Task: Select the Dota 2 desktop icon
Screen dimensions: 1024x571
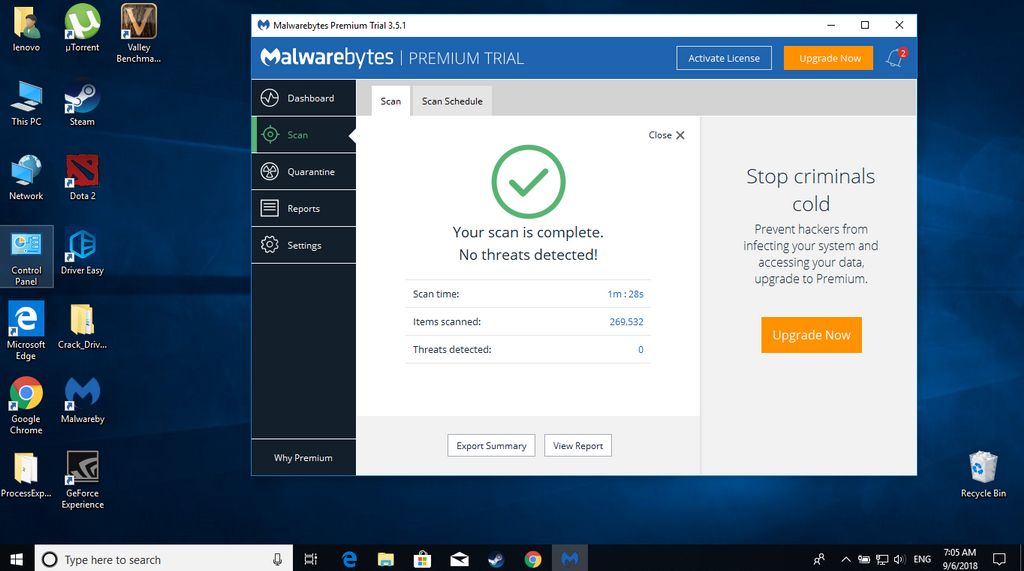Action: (82, 178)
